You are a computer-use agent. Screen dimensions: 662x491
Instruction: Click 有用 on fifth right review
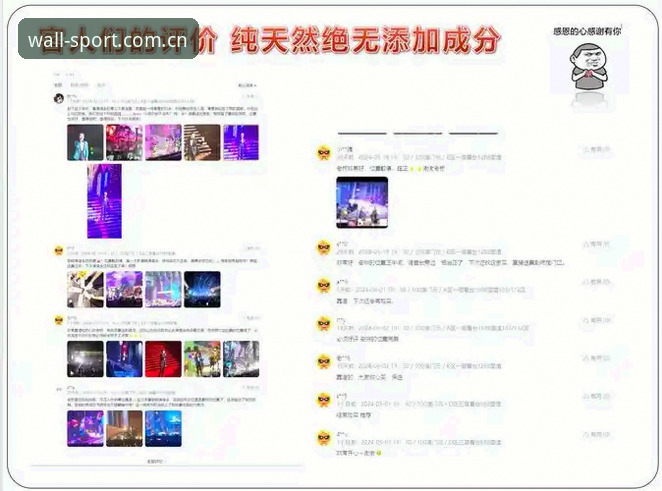point(597,358)
